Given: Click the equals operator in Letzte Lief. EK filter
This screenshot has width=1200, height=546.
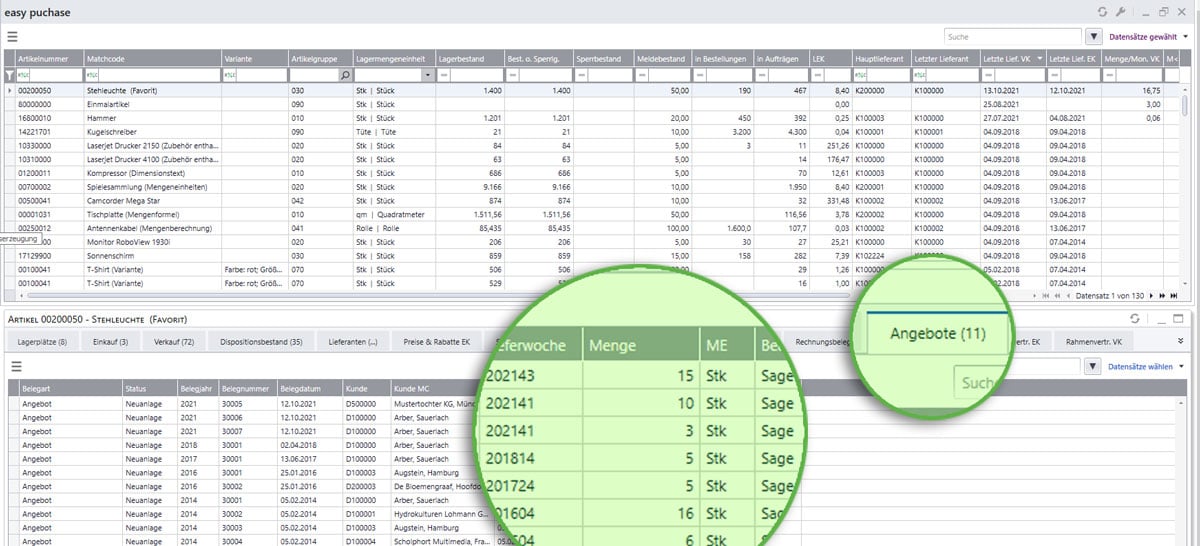Looking at the screenshot, I should [1055, 75].
